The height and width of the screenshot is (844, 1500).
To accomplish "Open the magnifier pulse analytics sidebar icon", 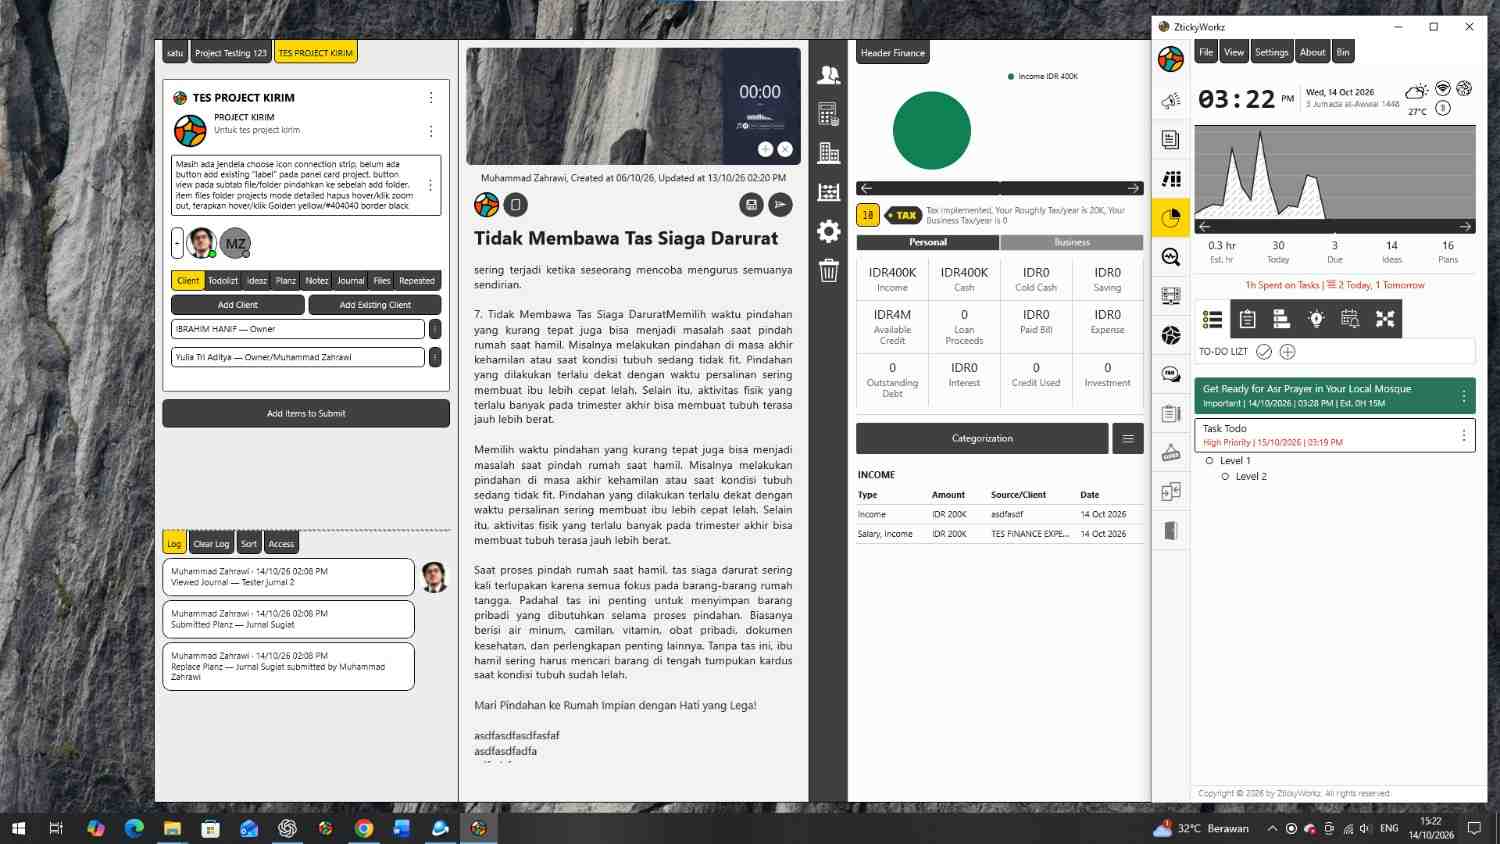I will (x=1170, y=257).
